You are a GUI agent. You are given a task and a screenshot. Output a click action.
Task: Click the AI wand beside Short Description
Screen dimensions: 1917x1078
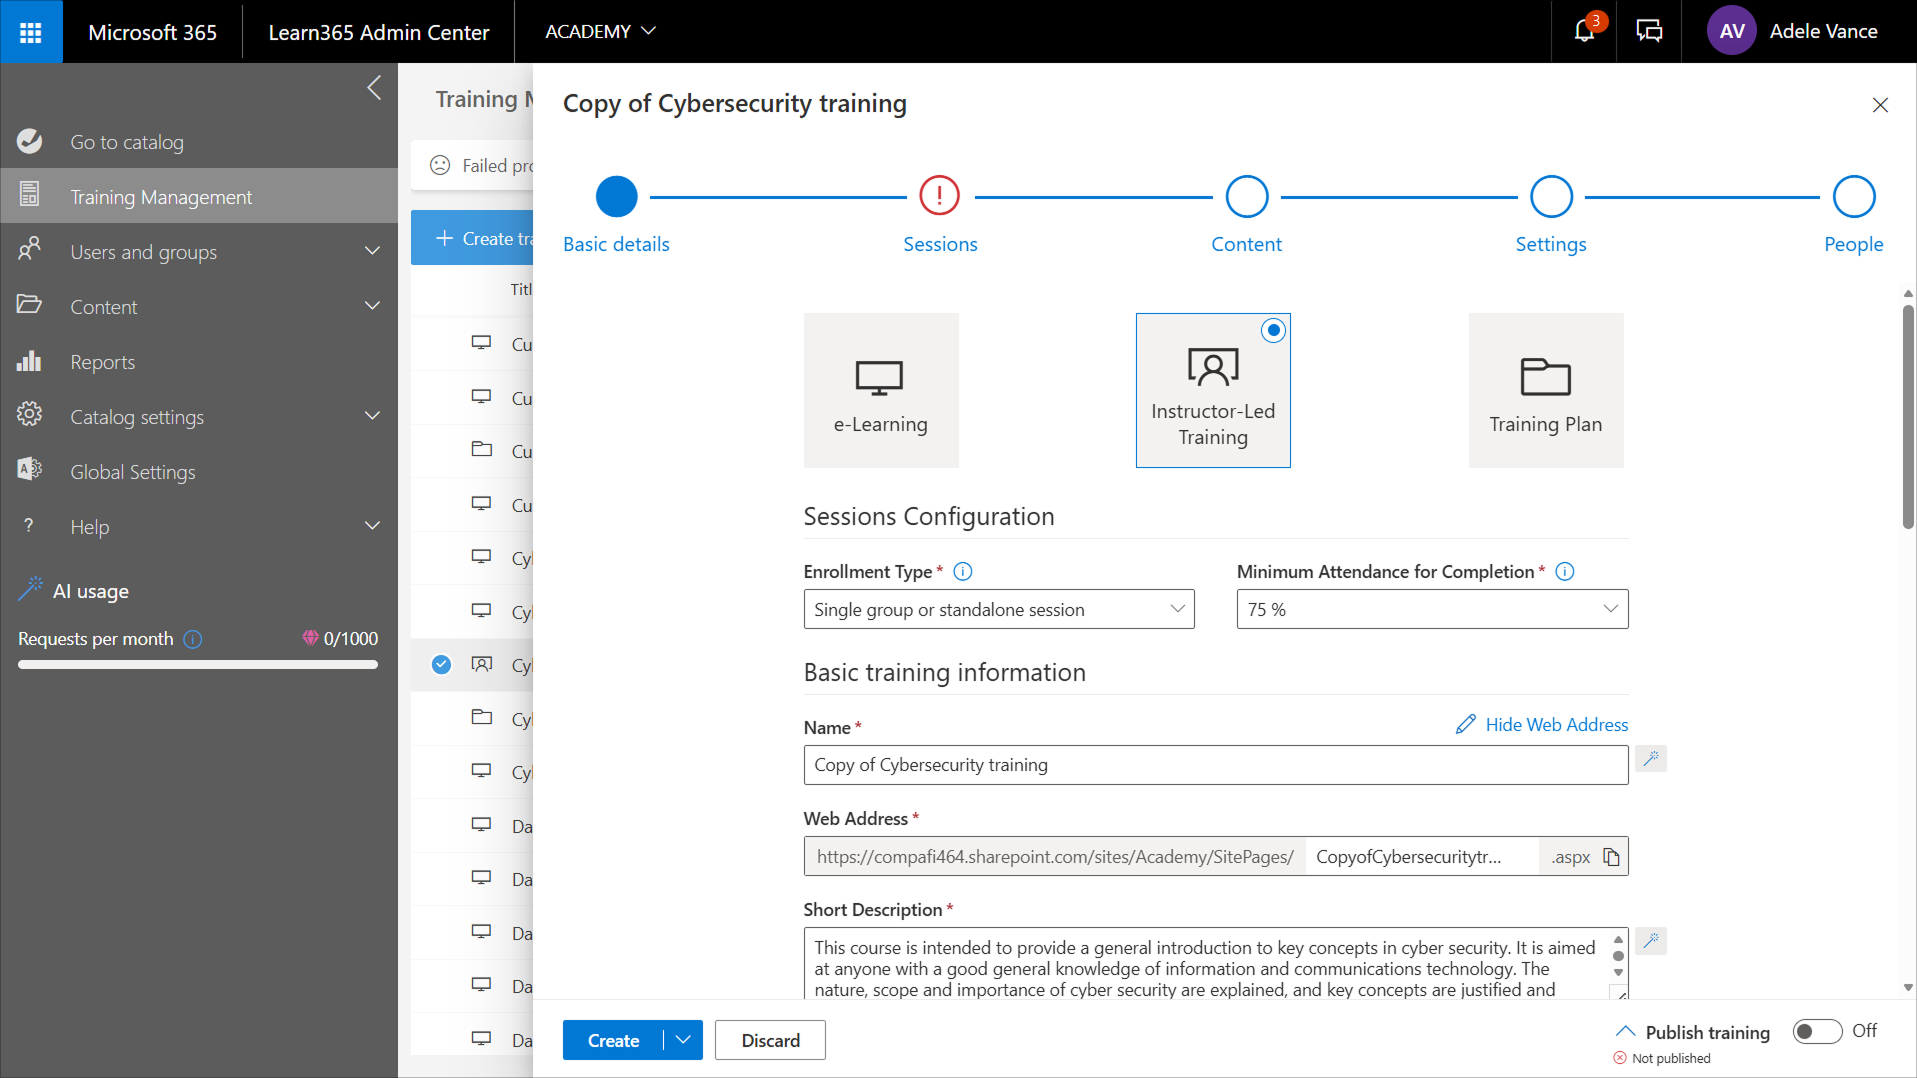1651,941
